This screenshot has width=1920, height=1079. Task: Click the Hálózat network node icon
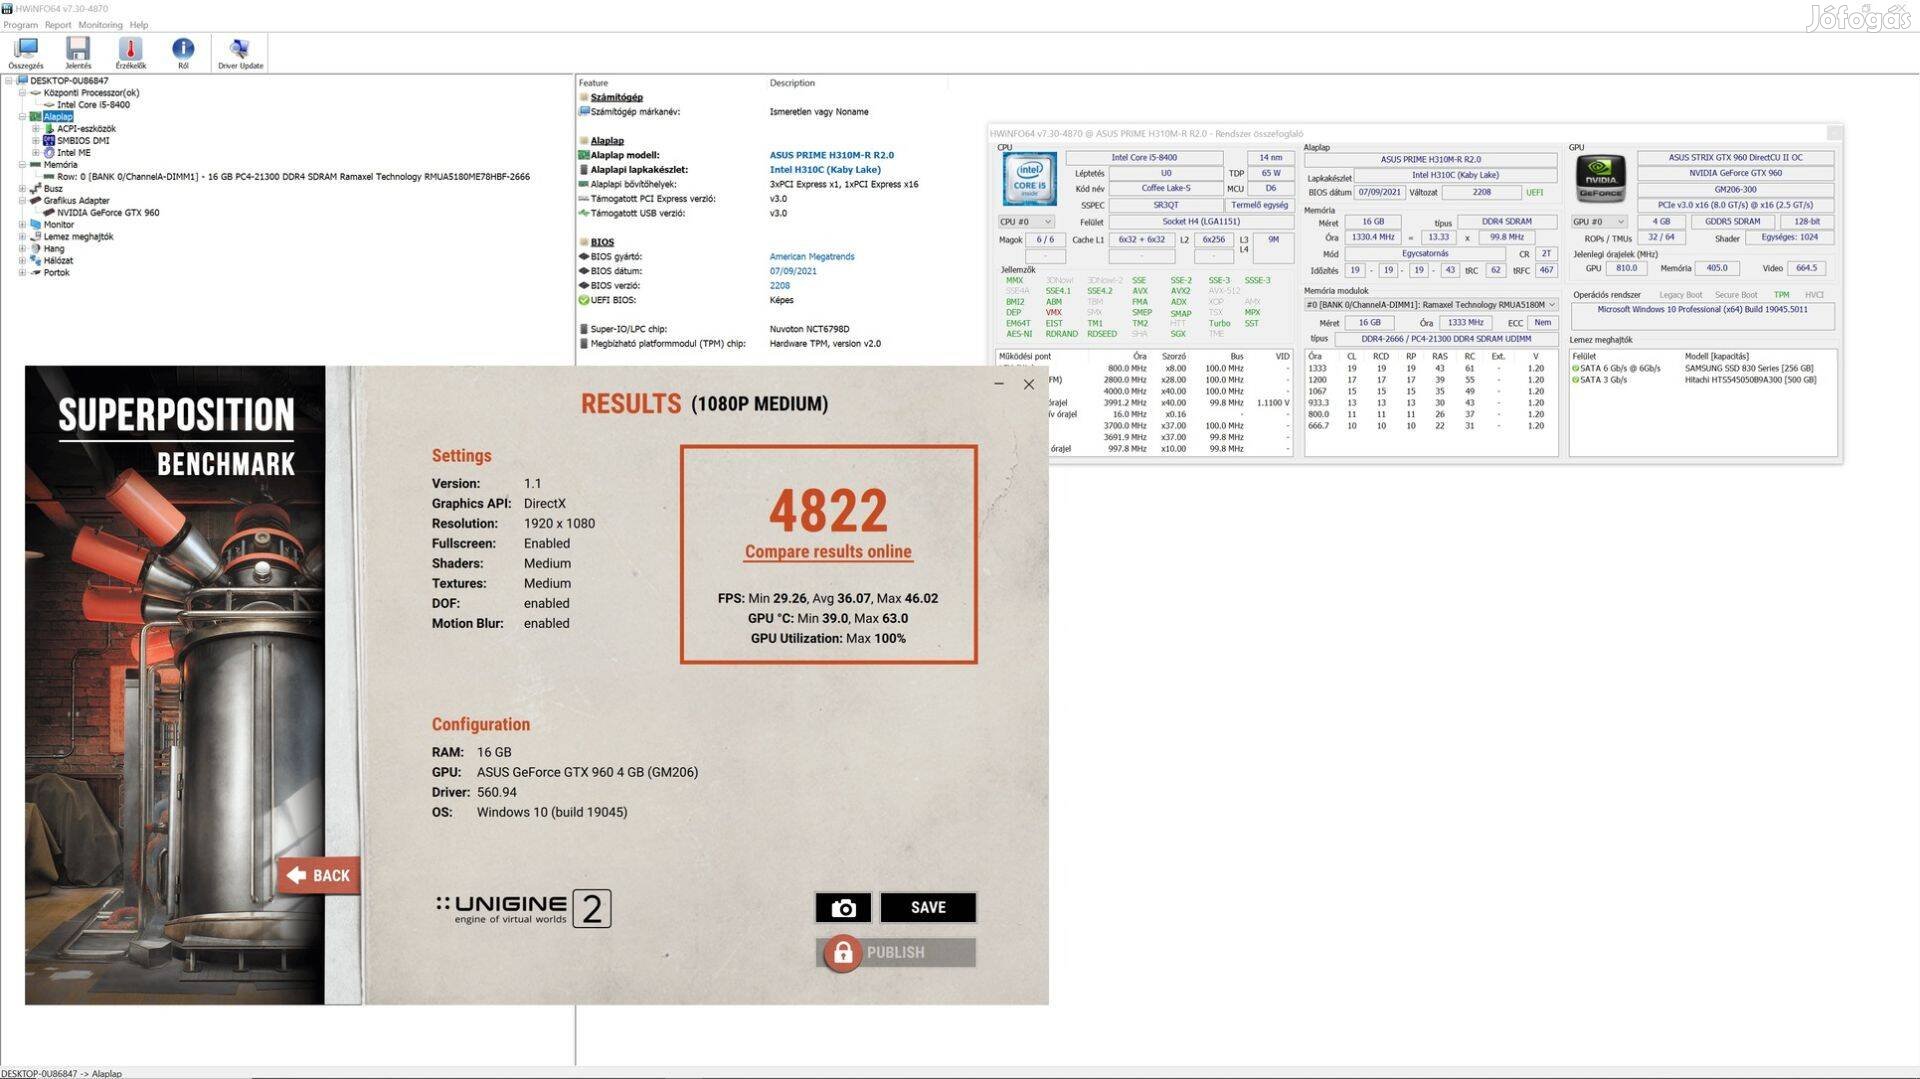[36, 261]
